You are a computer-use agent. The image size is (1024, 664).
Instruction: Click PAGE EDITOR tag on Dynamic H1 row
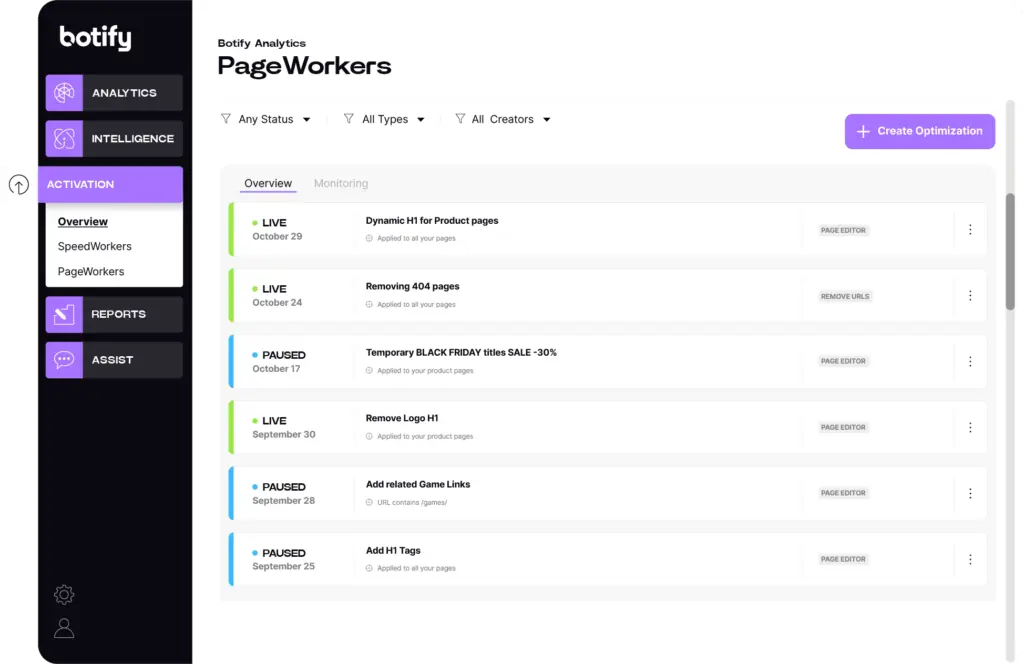click(843, 230)
